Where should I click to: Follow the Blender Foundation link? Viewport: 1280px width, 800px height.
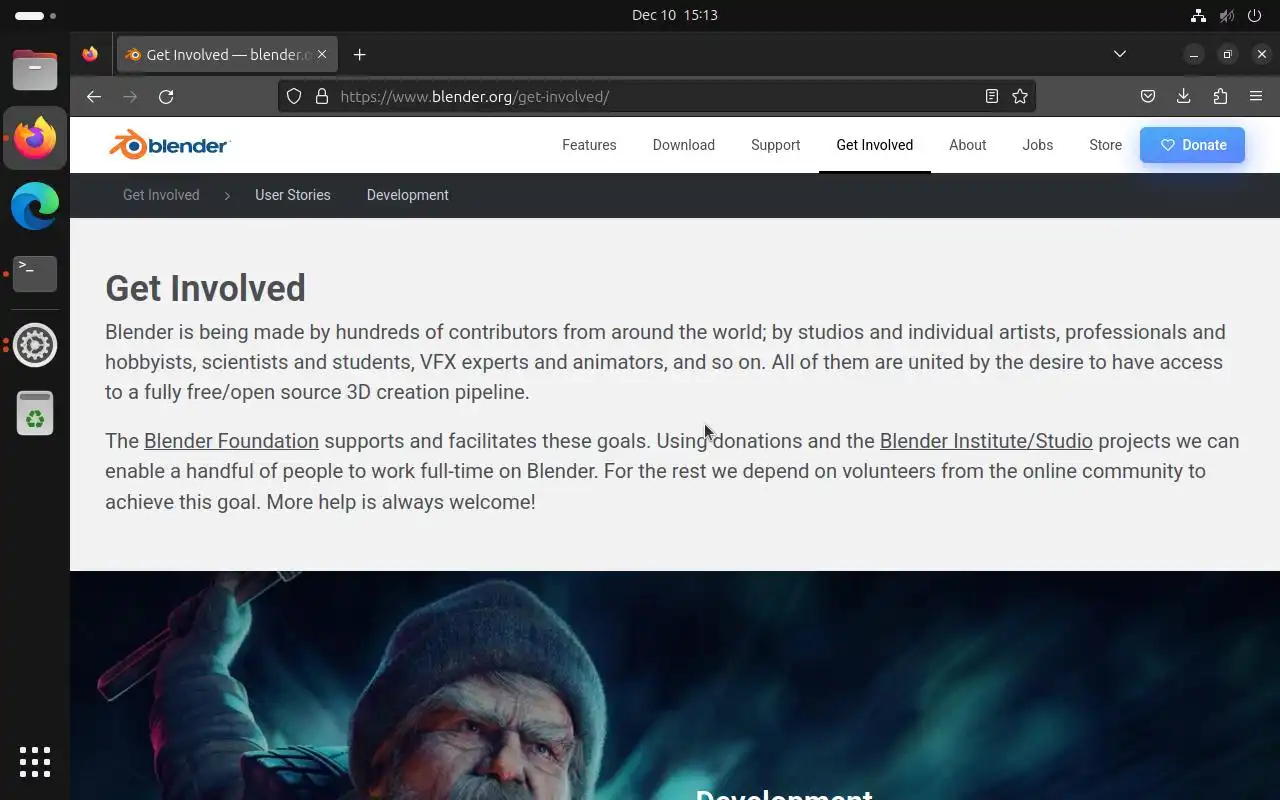coord(231,441)
